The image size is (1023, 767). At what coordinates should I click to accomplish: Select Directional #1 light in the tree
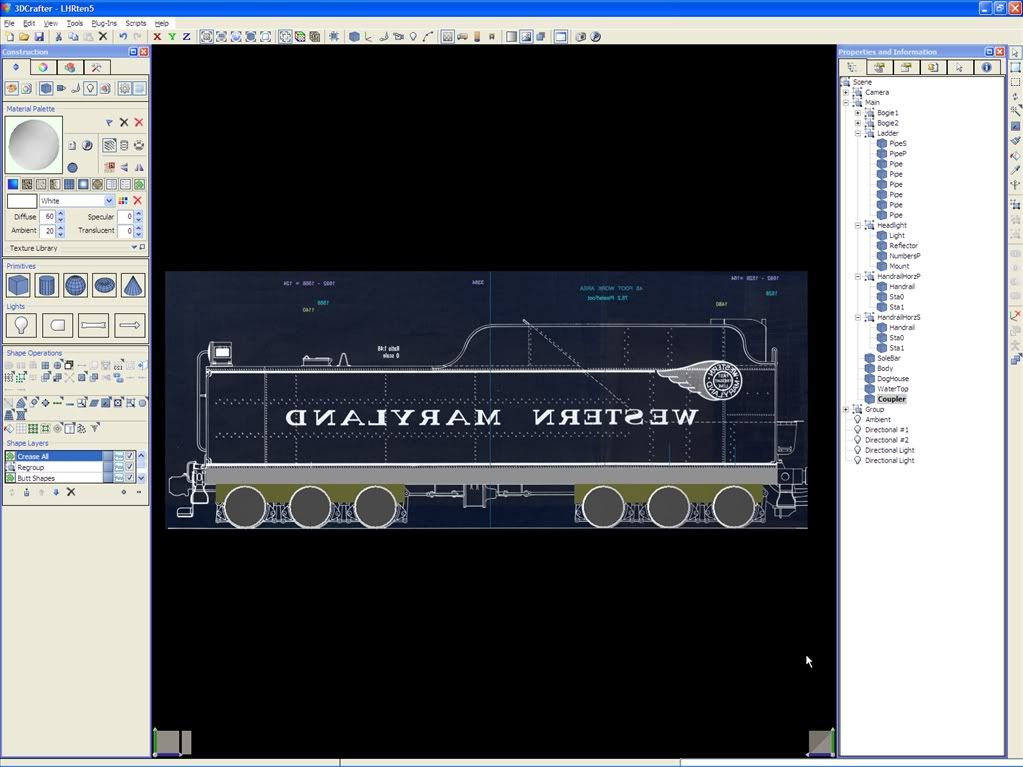[x=887, y=430]
